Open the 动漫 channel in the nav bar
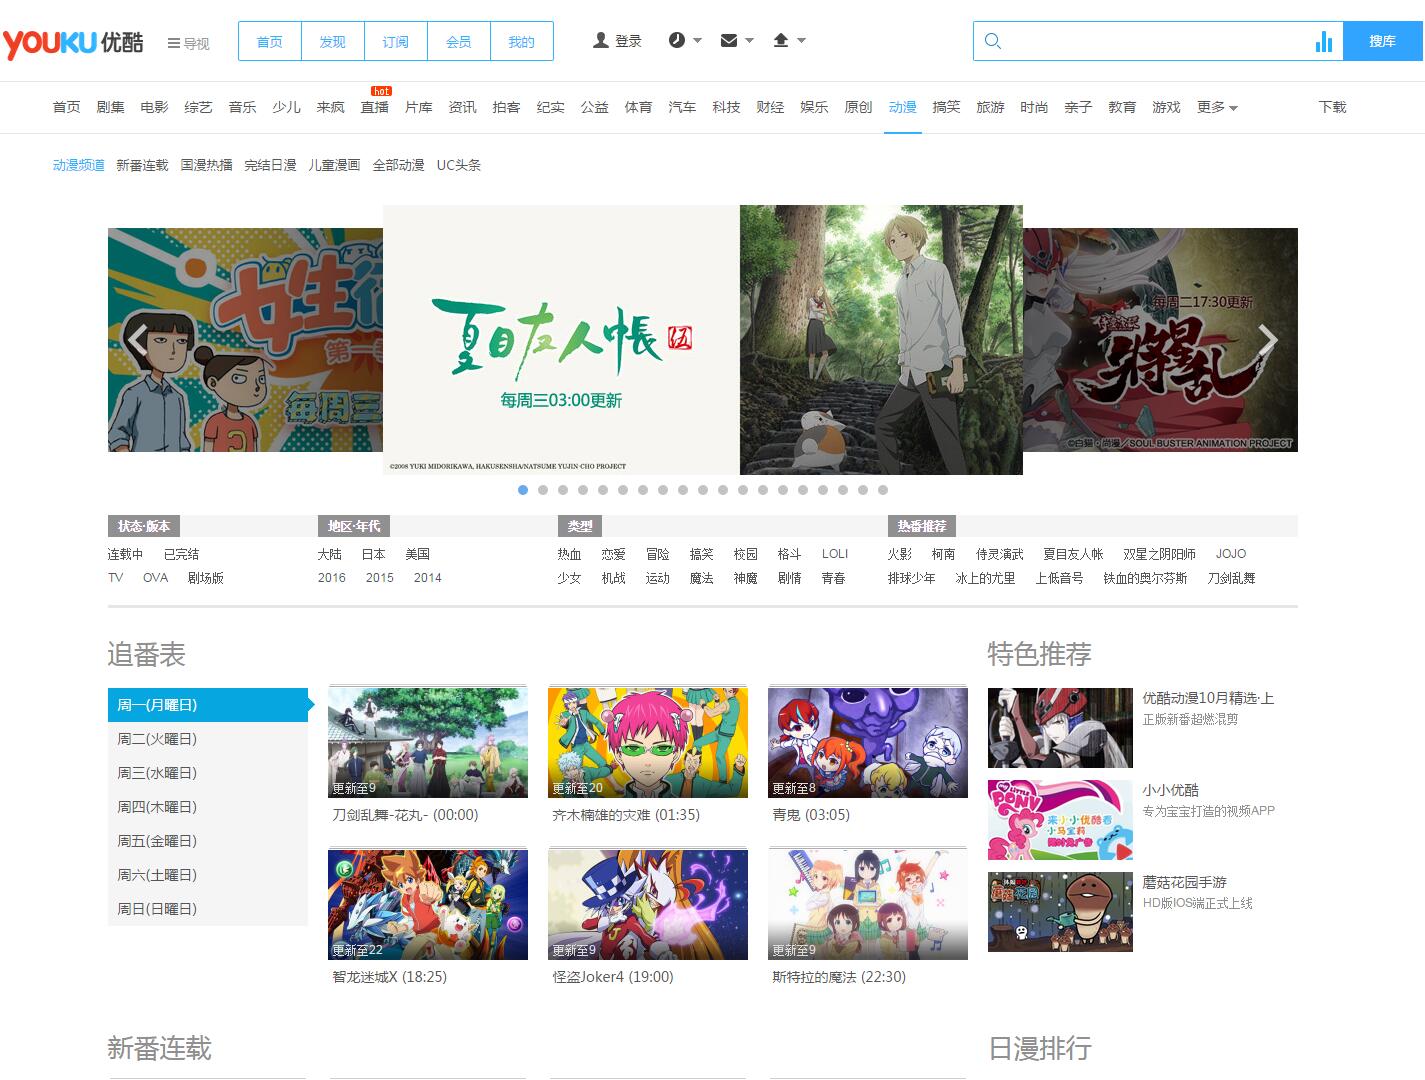The image size is (1425, 1080). click(x=903, y=107)
